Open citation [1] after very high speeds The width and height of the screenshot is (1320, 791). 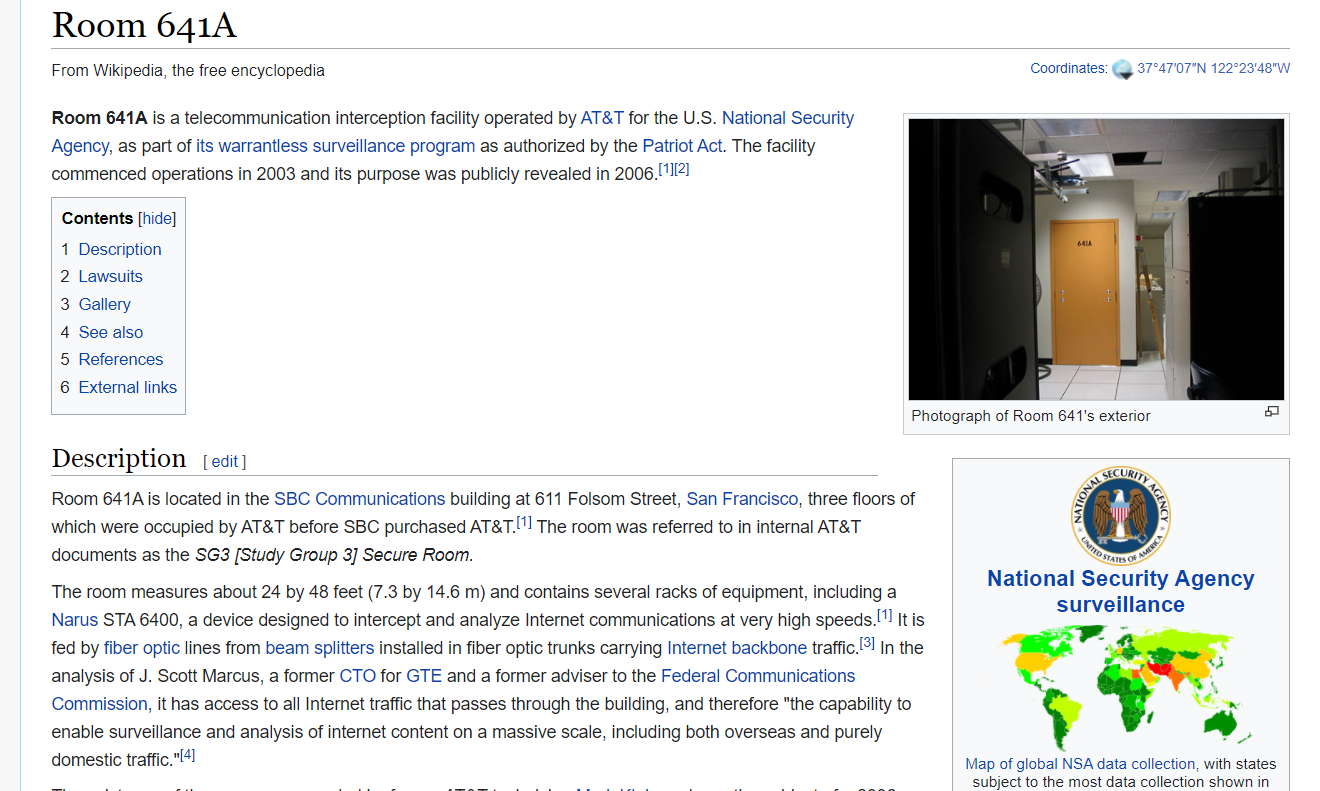tap(885, 615)
